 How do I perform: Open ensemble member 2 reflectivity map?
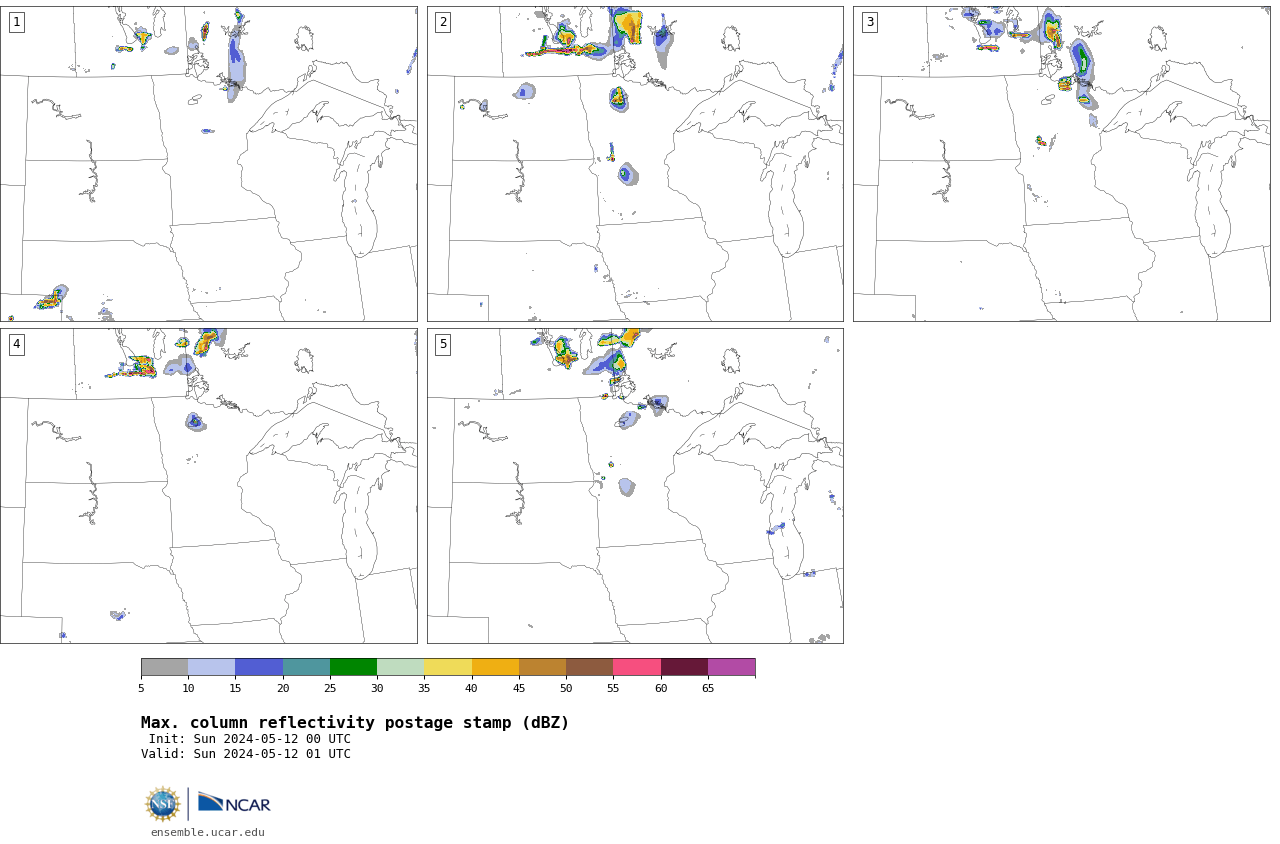635,164
